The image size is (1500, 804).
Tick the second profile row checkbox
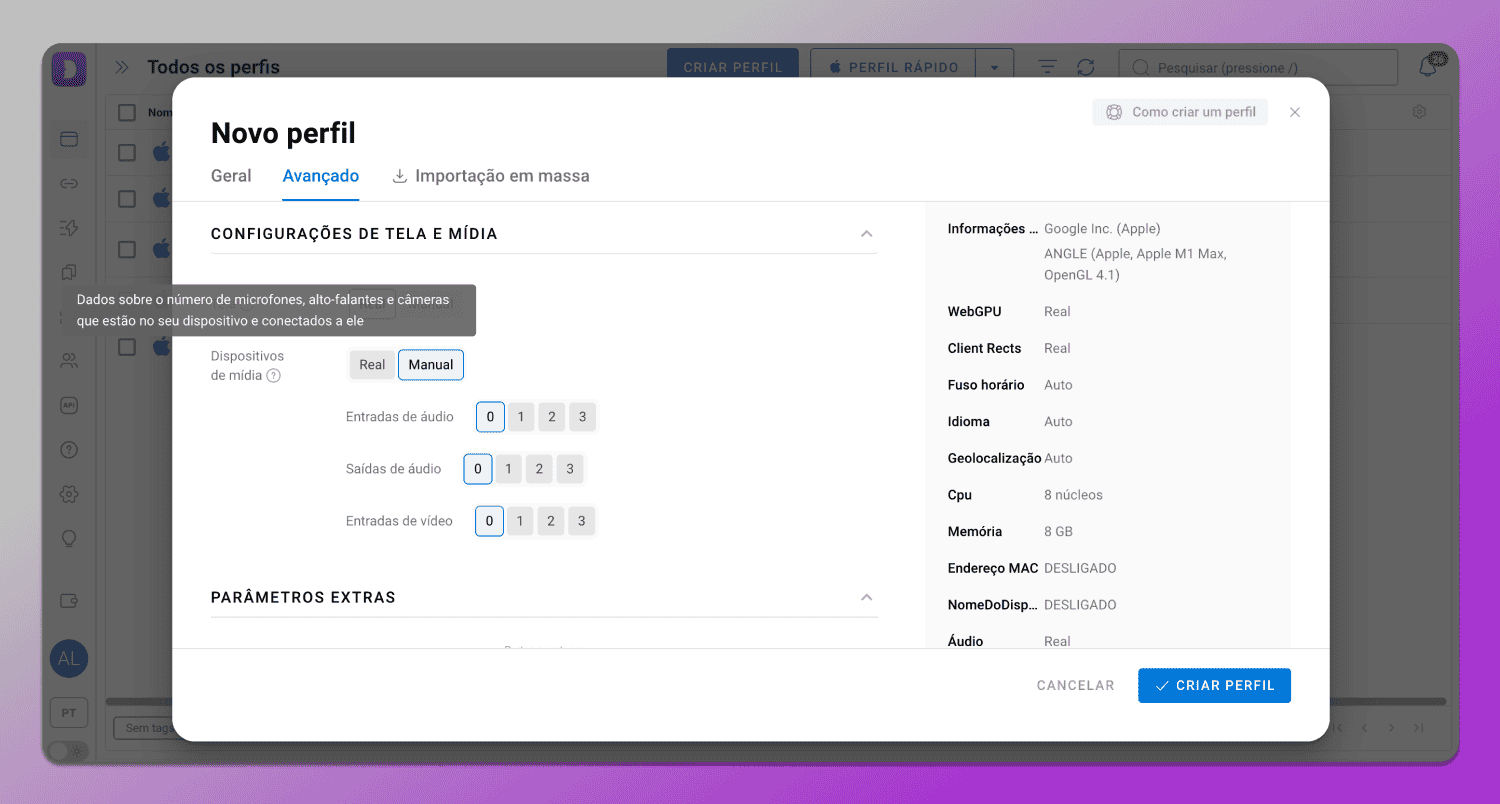click(x=127, y=199)
